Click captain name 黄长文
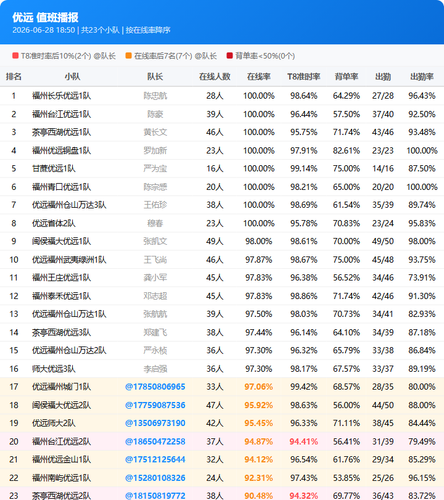Image resolution: width=444 pixels, height=500 pixels. click(x=155, y=132)
